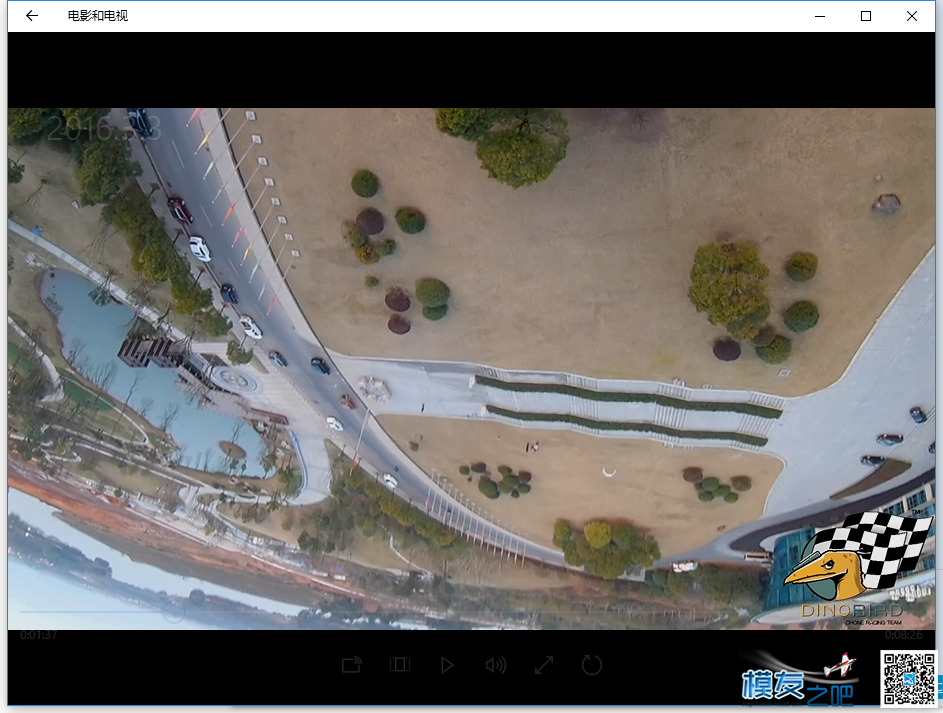The width and height of the screenshot is (943, 713).
Task: Toggle the repeat playback button
Action: (x=592, y=665)
